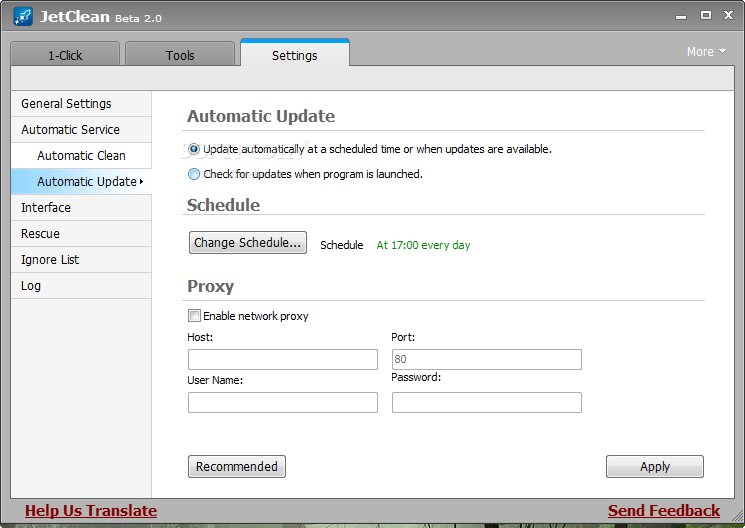Viewport: 745px width, 528px height.
Task: Focus the Password input field
Action: [487, 403]
